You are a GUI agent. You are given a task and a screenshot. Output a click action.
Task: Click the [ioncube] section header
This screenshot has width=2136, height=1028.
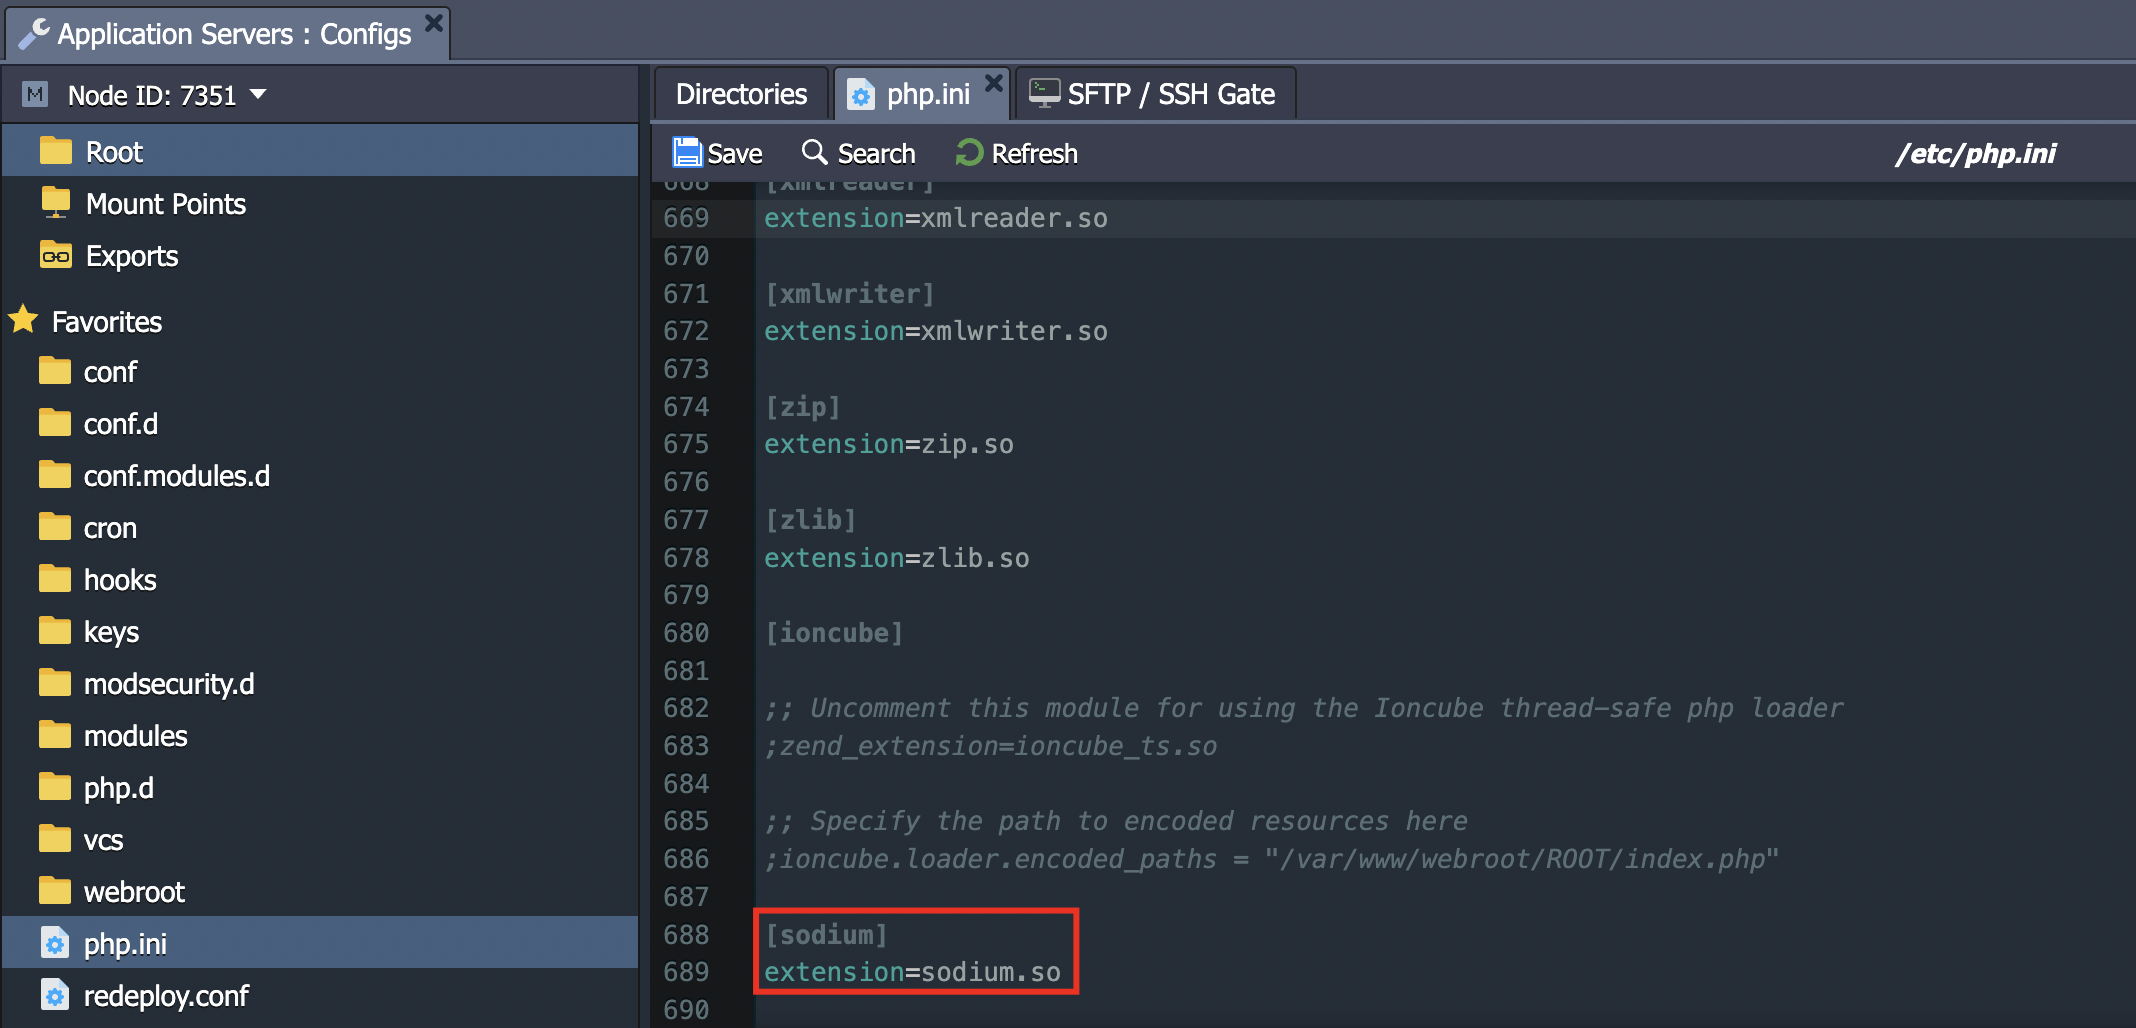[833, 633]
